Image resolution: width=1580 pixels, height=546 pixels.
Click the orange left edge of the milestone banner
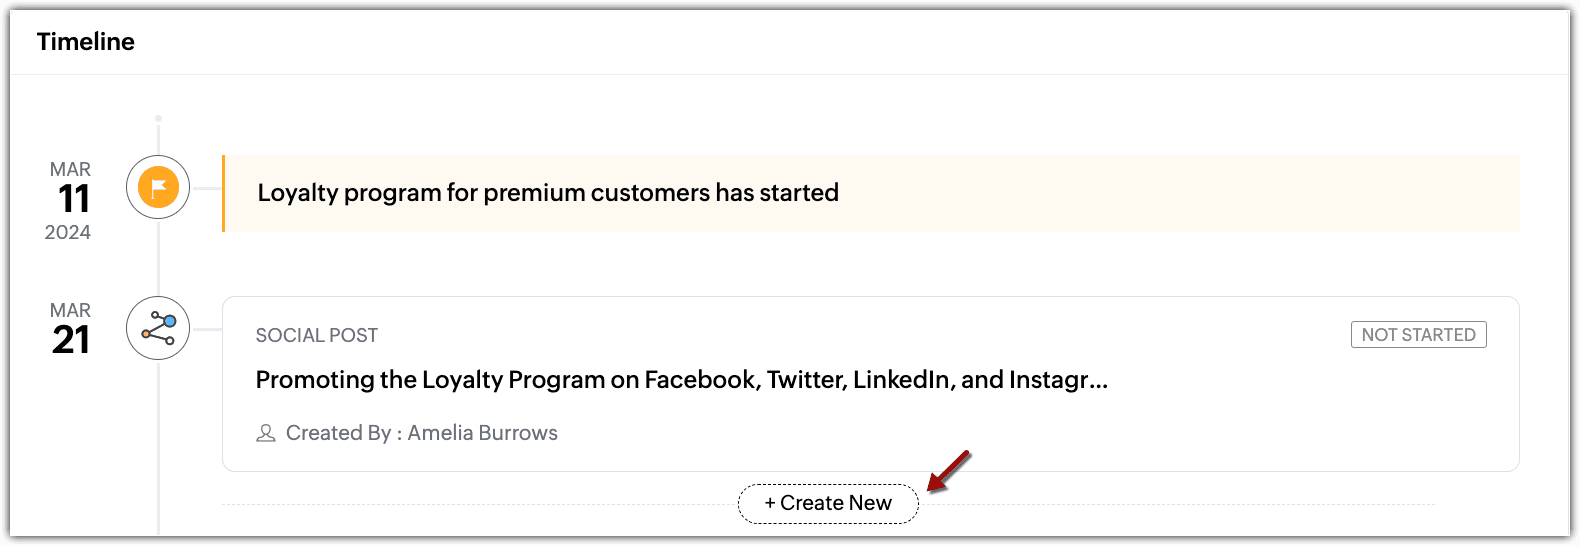(223, 193)
